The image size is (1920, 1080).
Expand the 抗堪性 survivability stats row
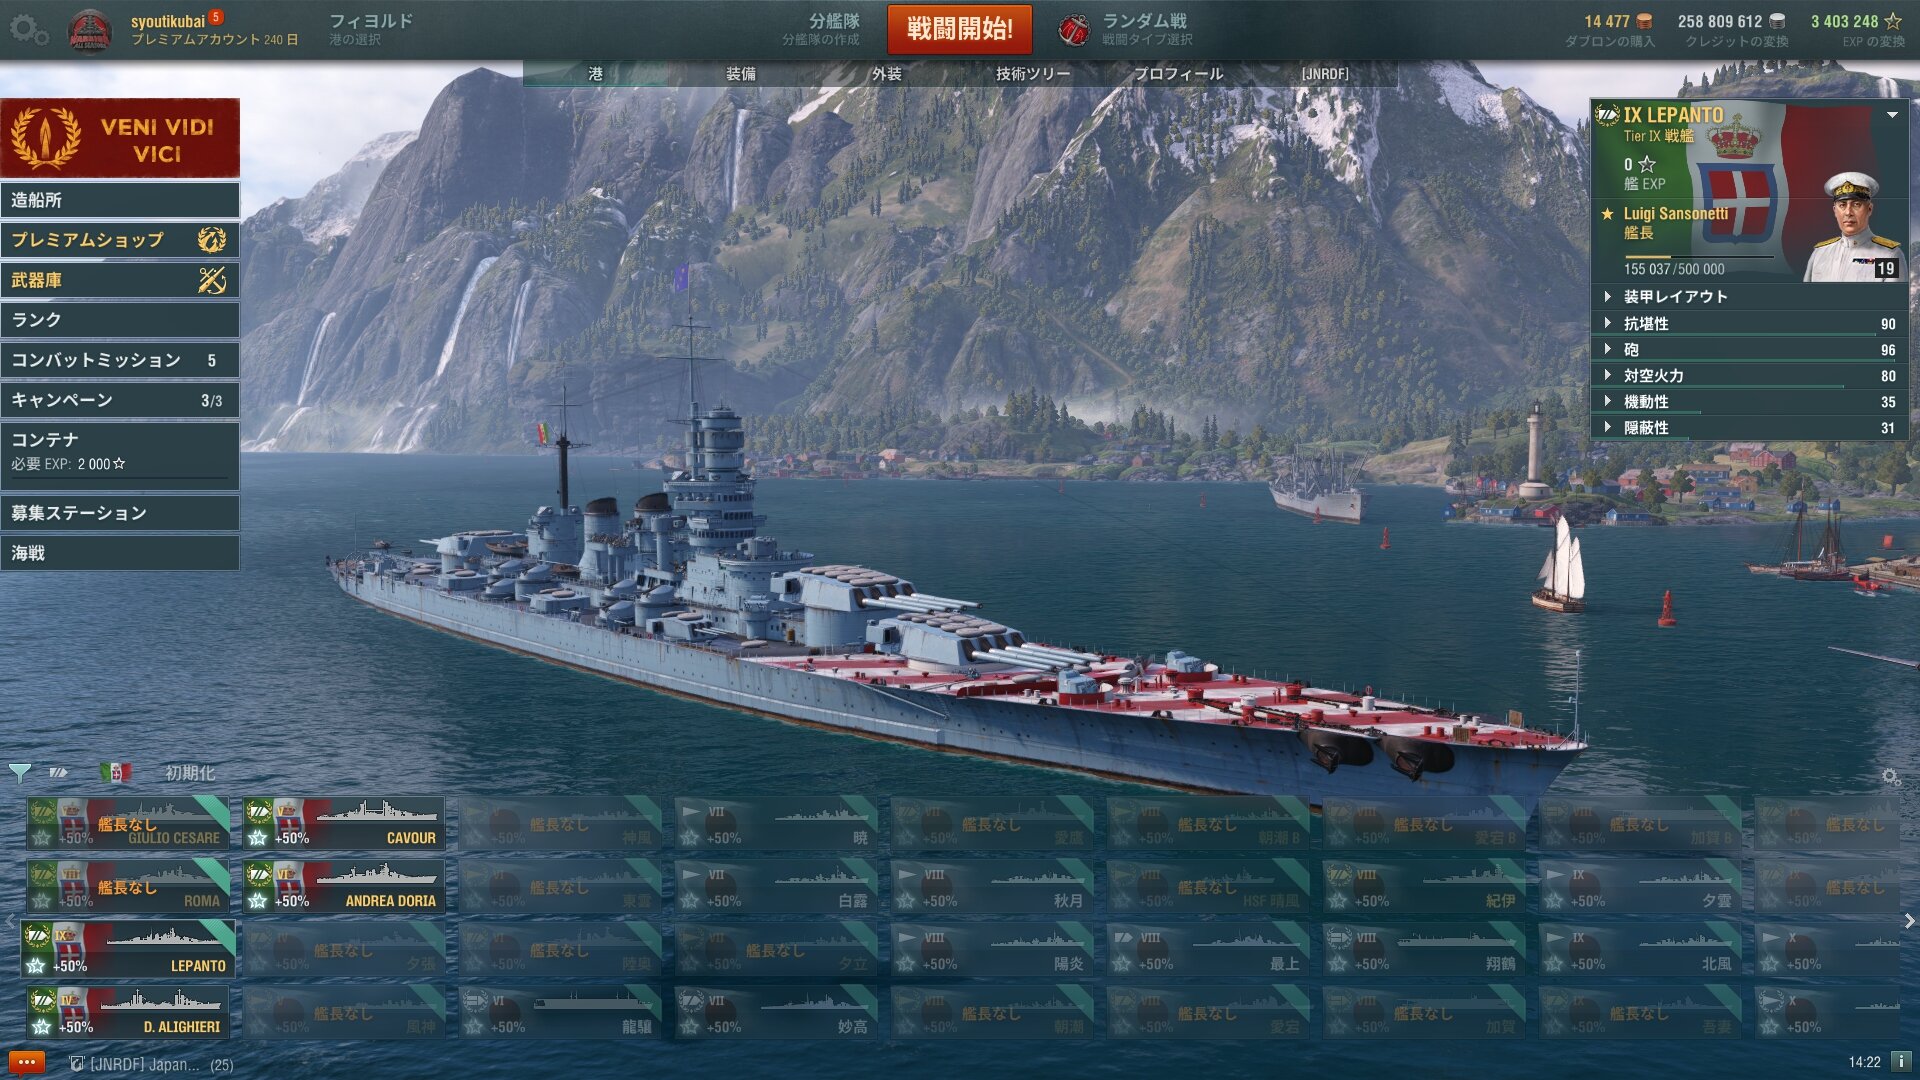1750,324
